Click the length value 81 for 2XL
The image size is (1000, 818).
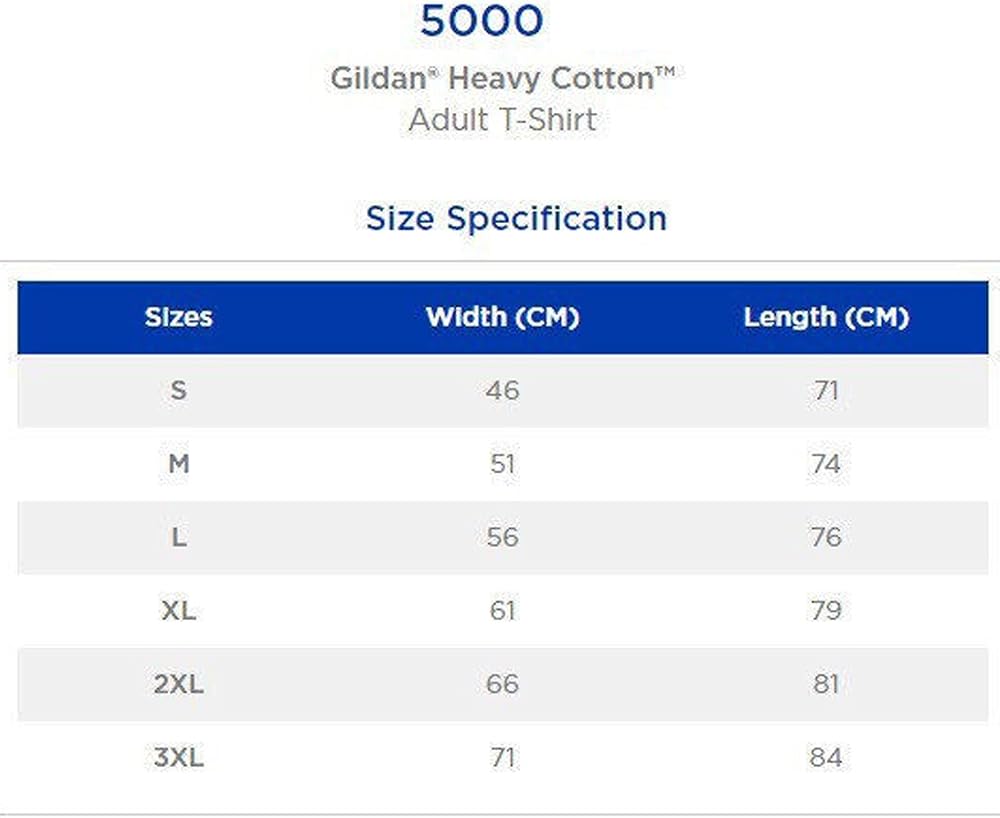click(x=827, y=684)
